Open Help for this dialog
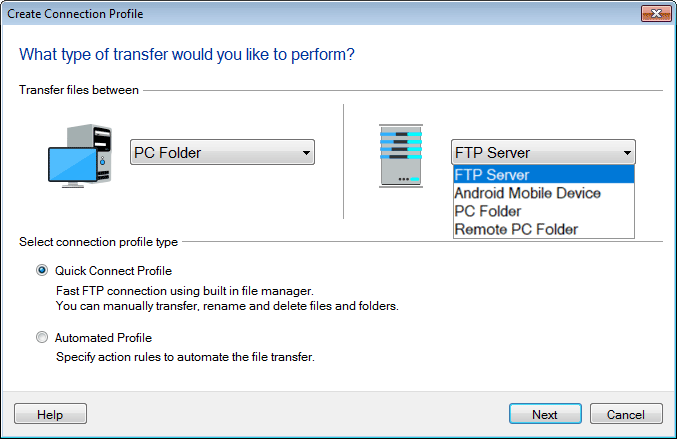Screen dimensions: 677x439 [50, 414]
